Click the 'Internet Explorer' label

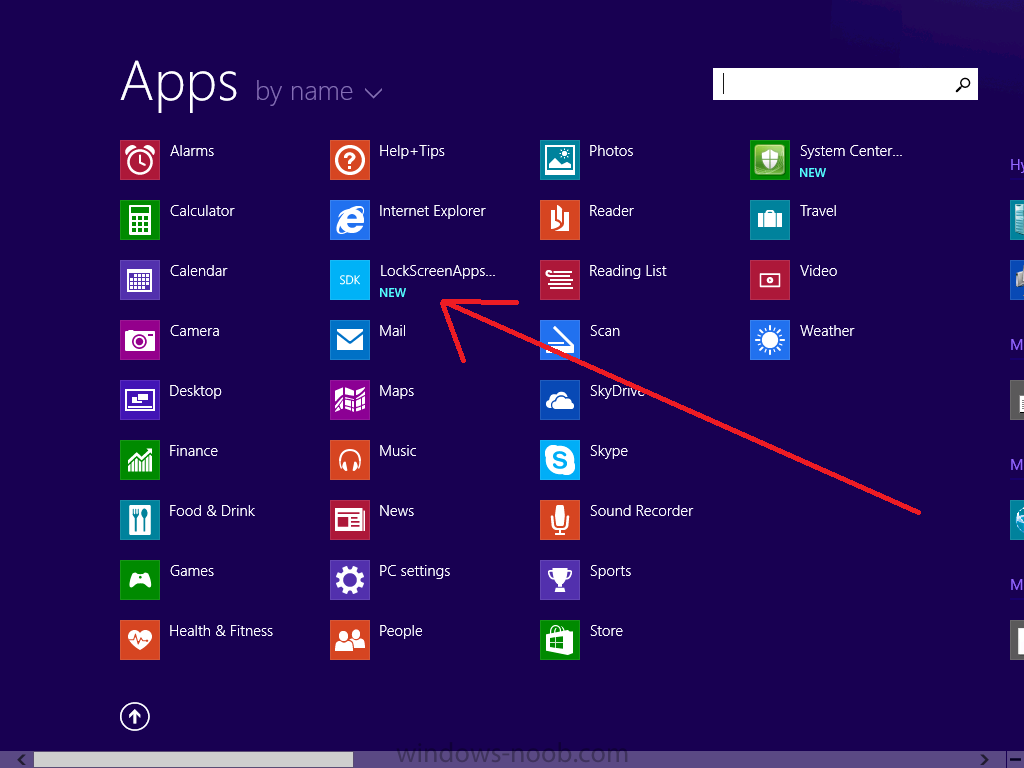[432, 211]
